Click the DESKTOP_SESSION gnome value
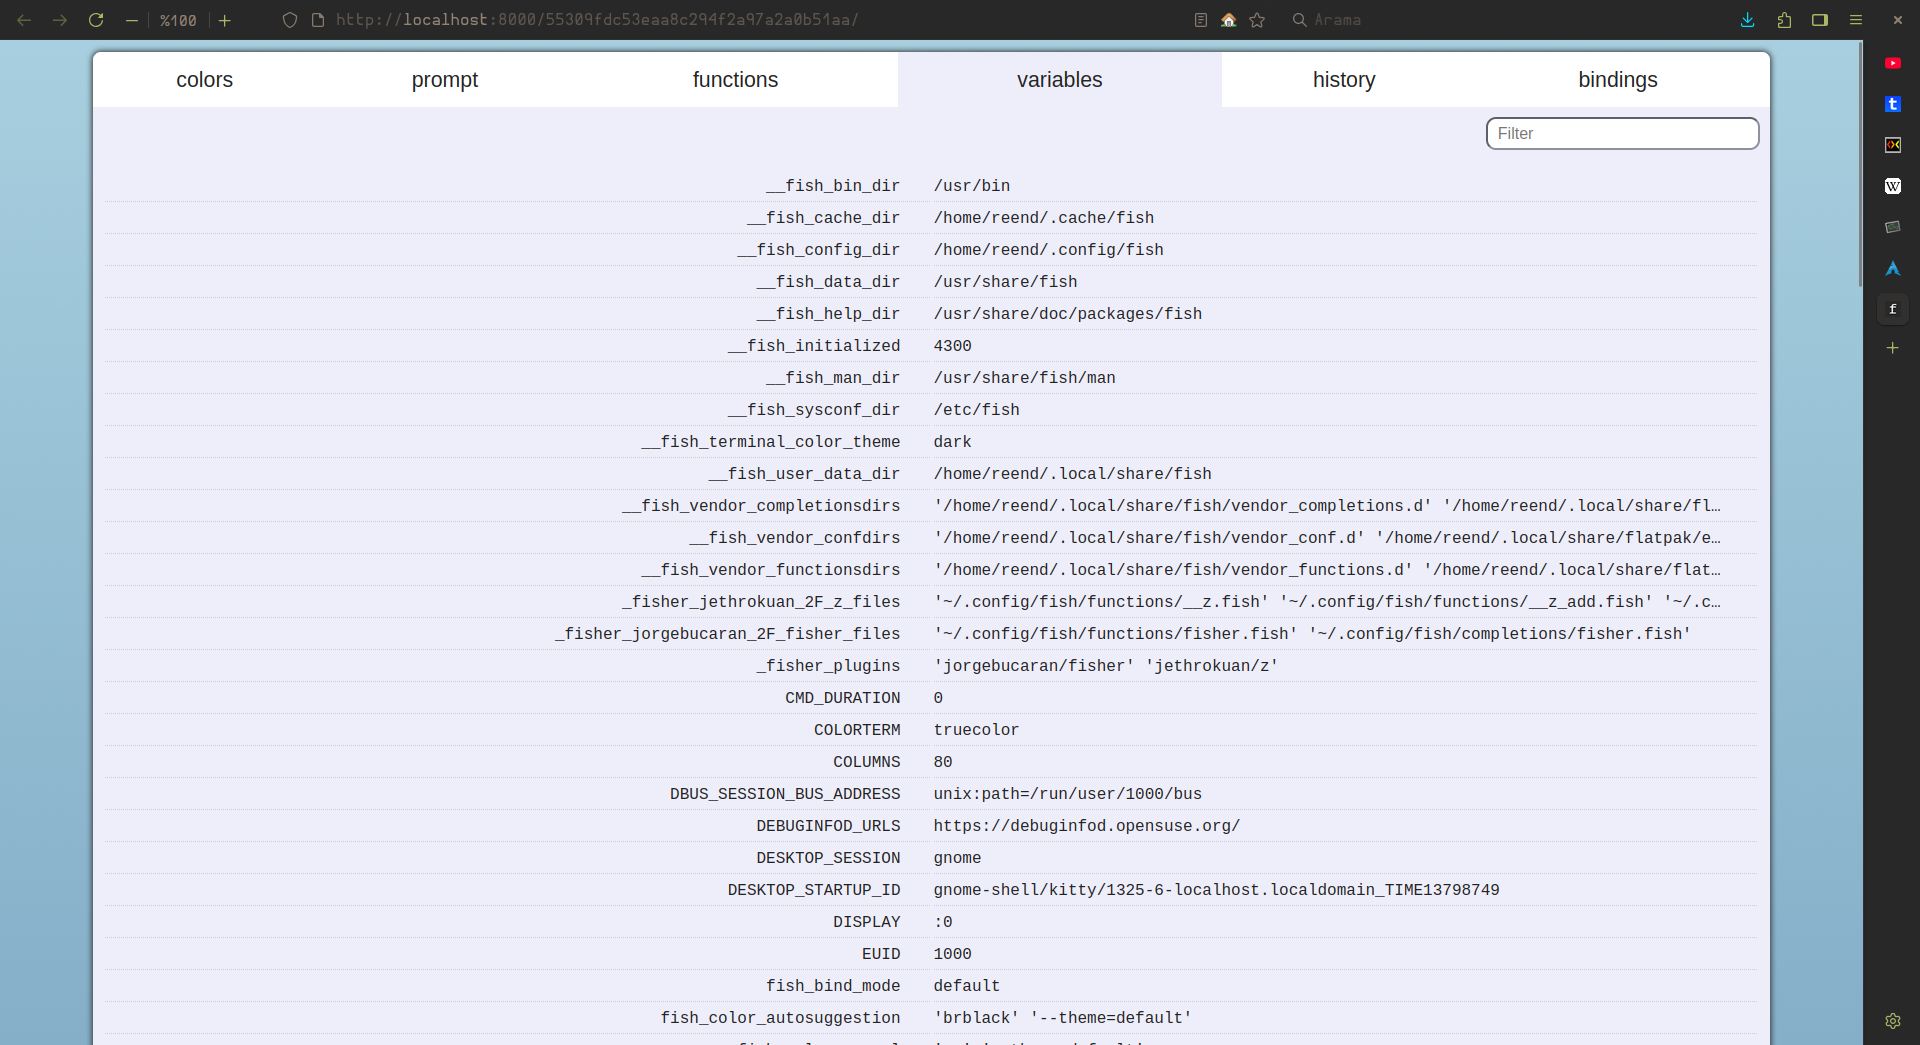 tap(958, 858)
